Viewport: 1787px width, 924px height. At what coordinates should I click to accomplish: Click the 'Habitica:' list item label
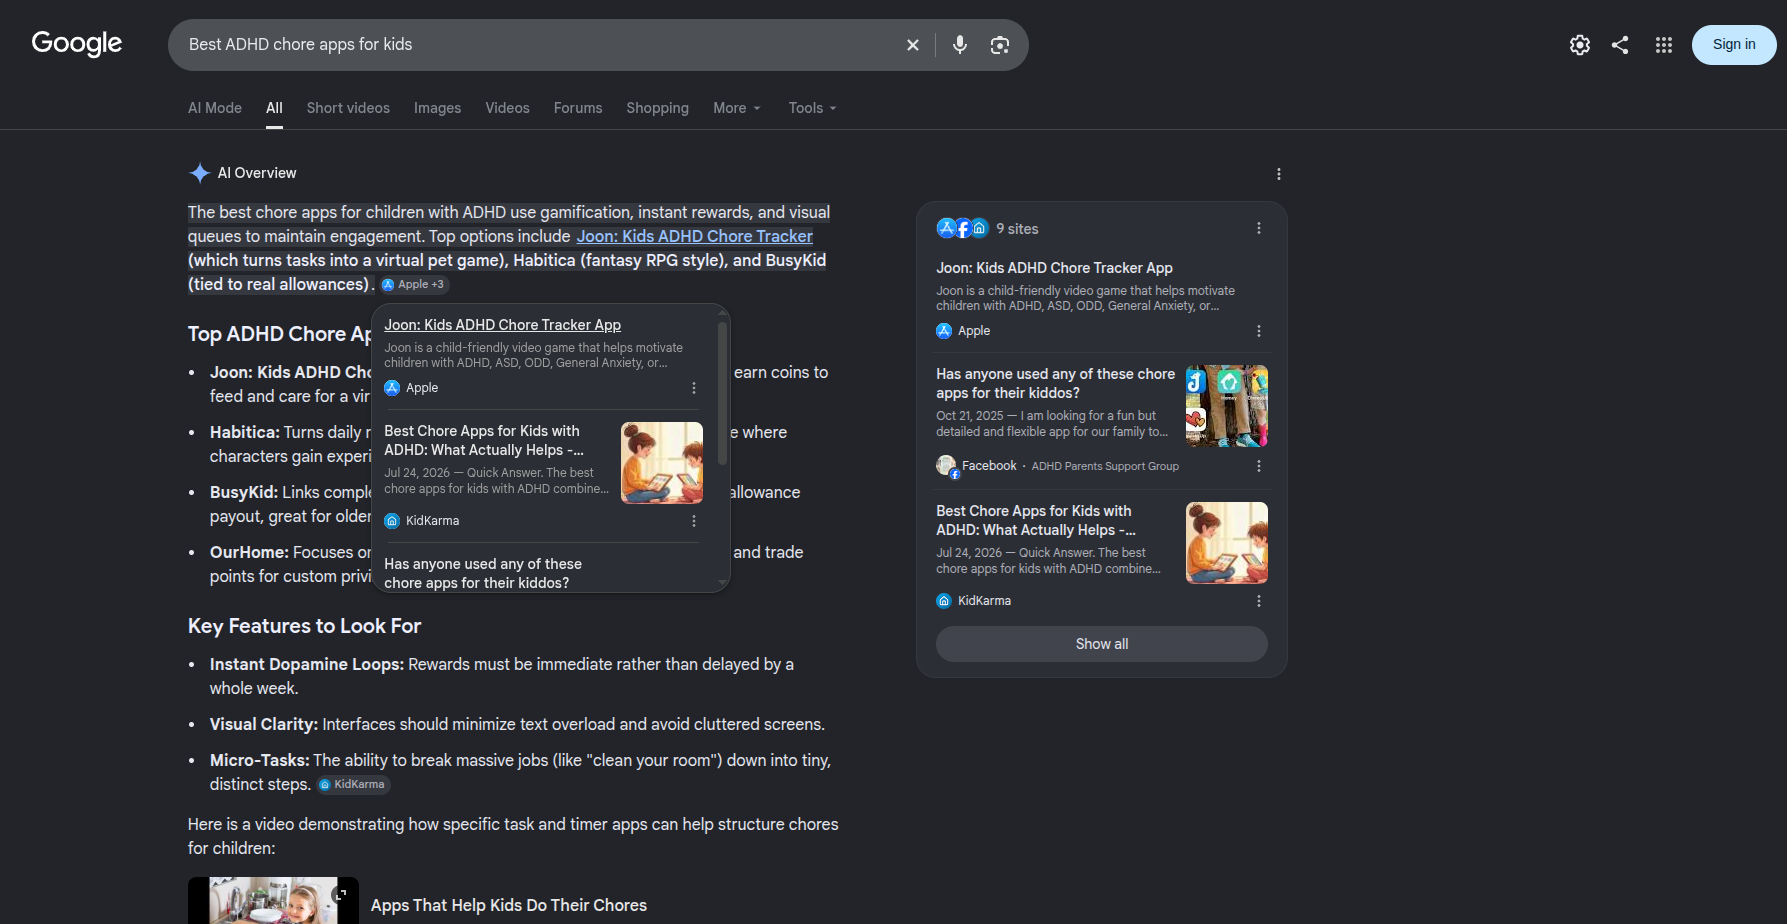coord(245,433)
